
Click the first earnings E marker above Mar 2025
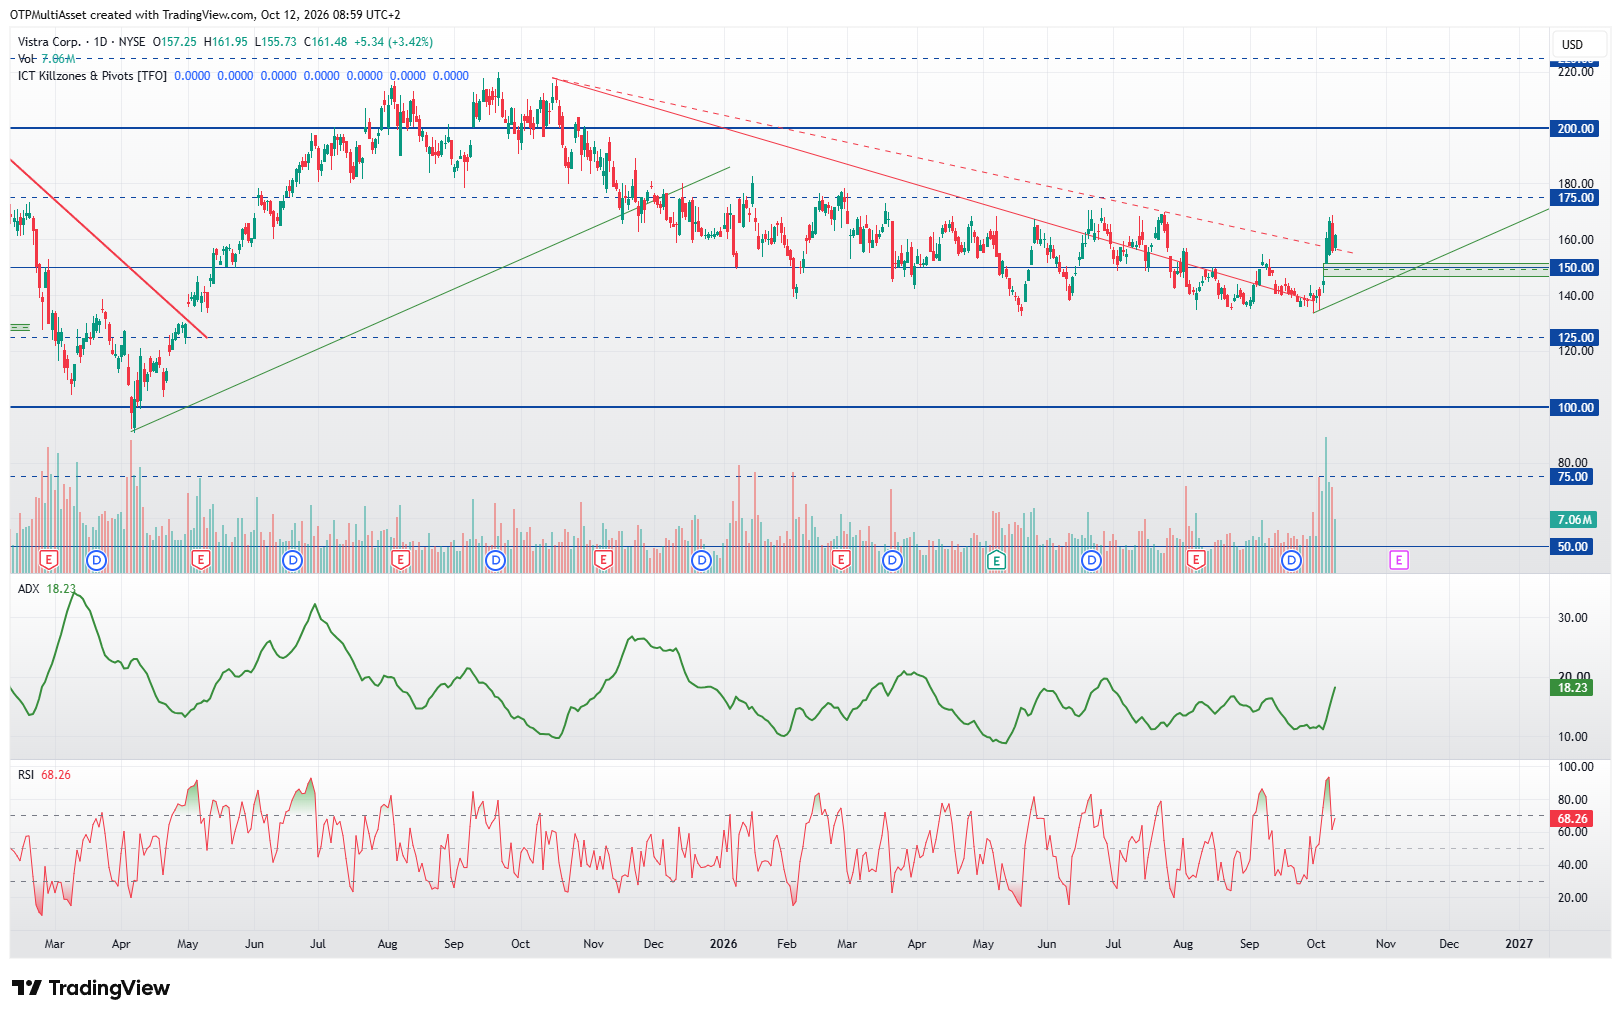(48, 560)
